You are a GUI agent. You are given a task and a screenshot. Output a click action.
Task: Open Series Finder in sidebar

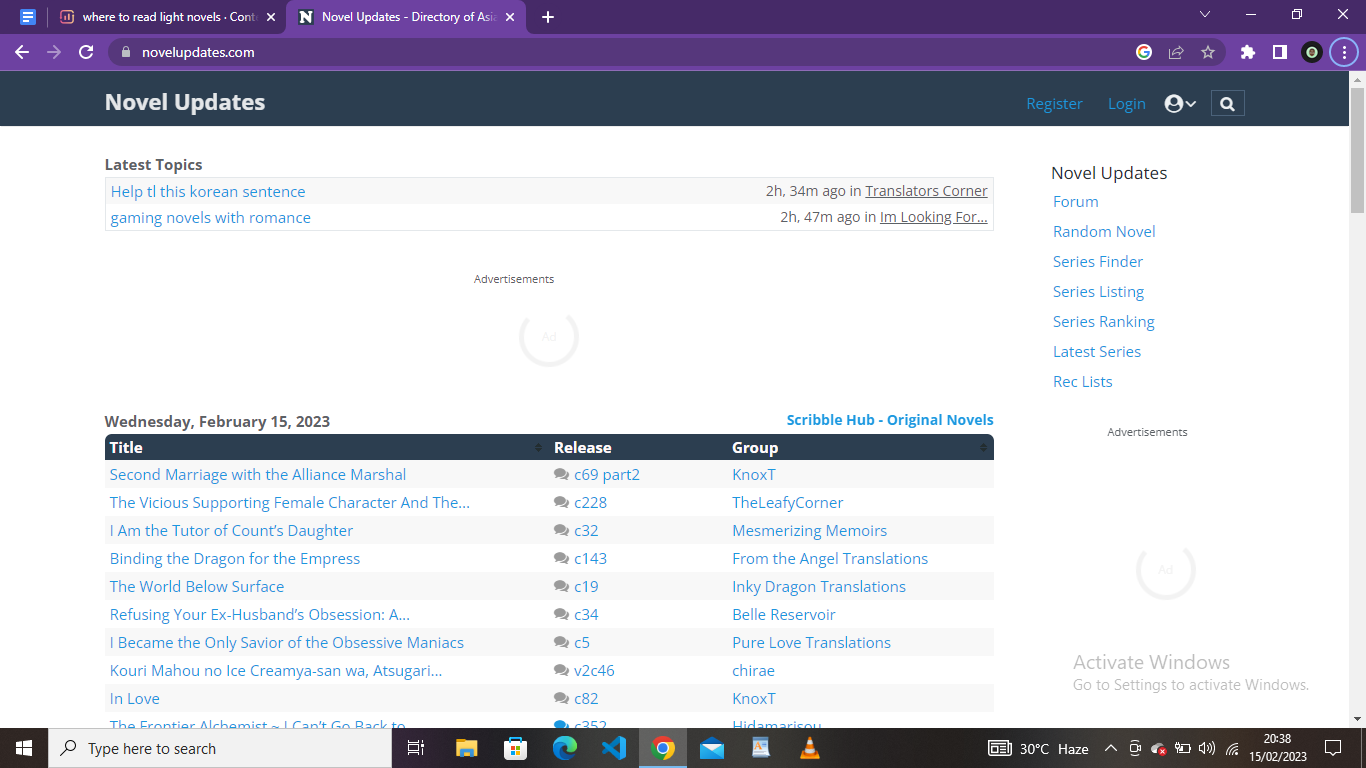tap(1097, 261)
